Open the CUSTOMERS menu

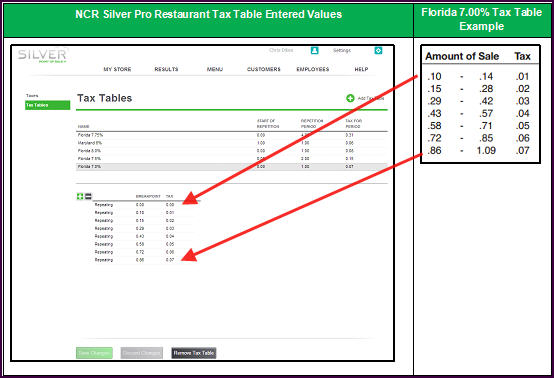[264, 69]
